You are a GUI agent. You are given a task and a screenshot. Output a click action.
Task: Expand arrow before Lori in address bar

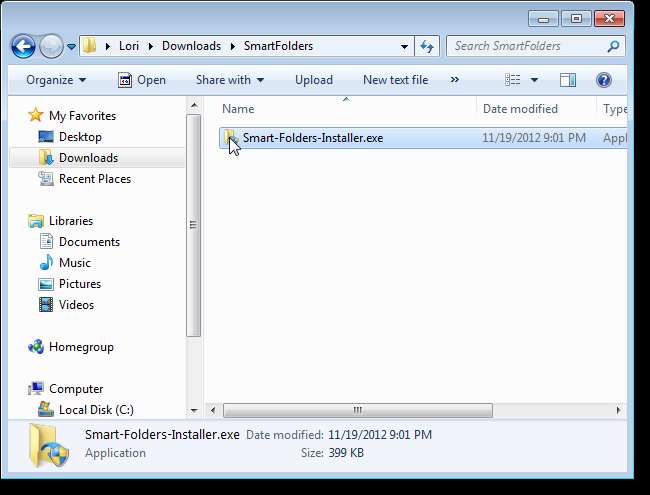(108, 46)
